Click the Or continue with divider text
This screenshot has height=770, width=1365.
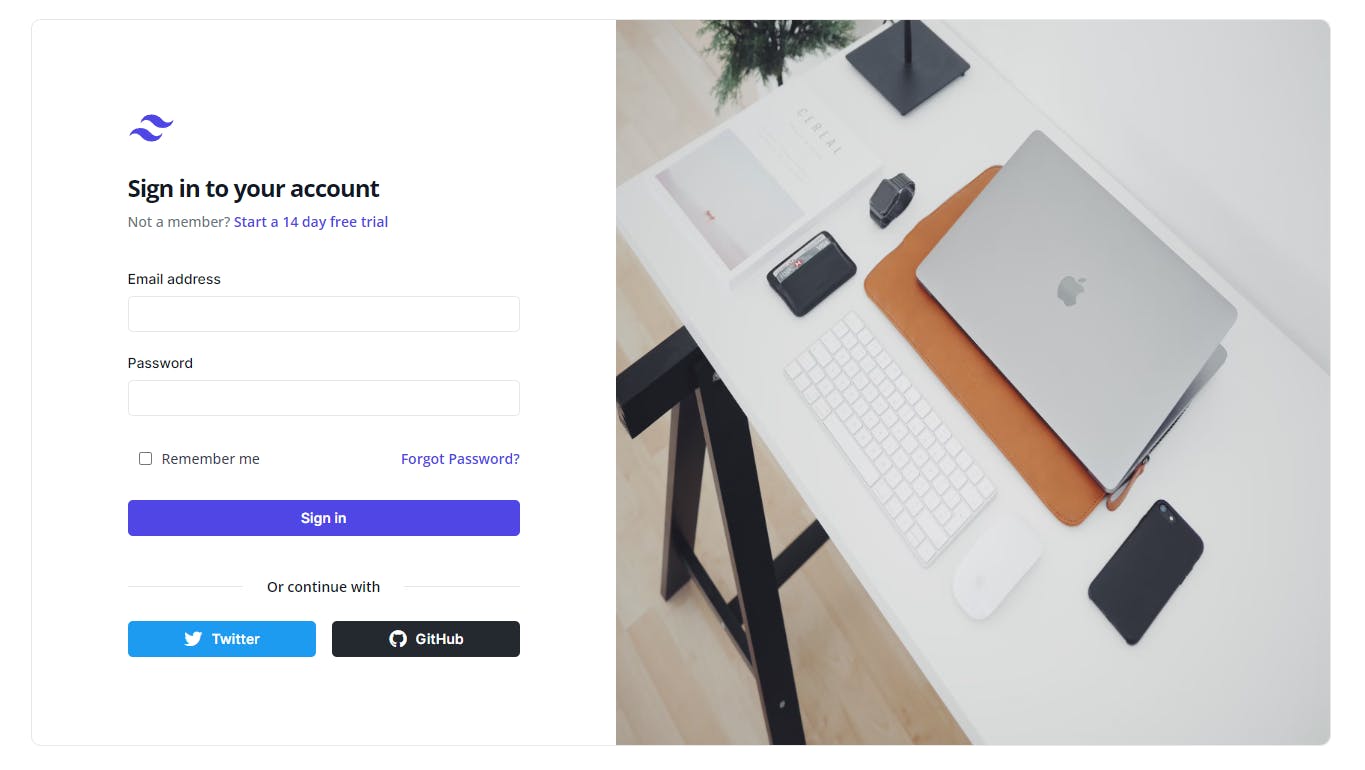tap(323, 587)
